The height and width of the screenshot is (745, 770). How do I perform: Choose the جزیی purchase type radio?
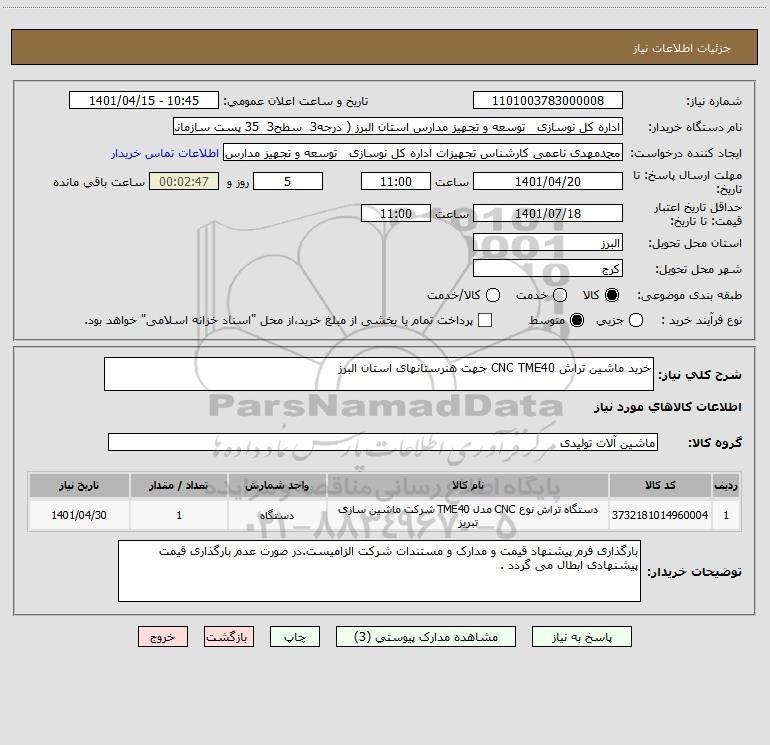pos(636,320)
